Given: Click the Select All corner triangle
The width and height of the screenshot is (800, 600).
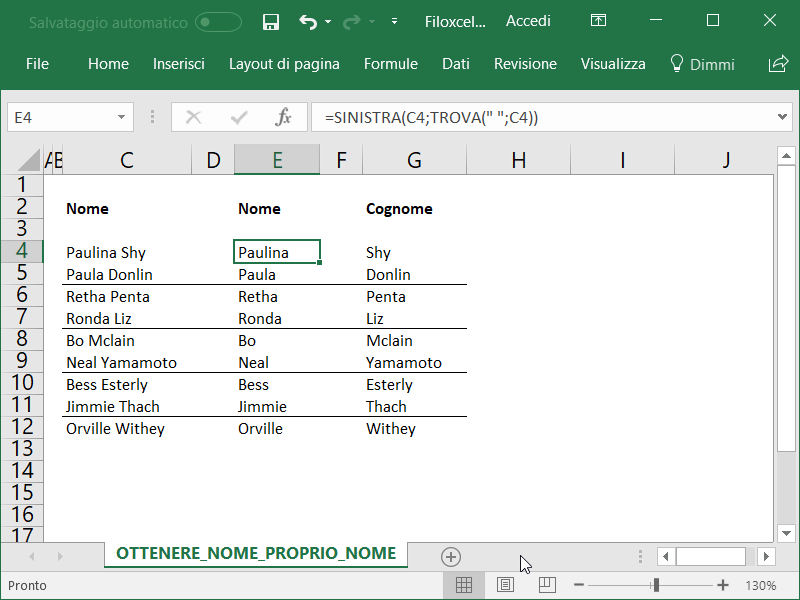Looking at the screenshot, I should pyautogui.click(x=29, y=160).
